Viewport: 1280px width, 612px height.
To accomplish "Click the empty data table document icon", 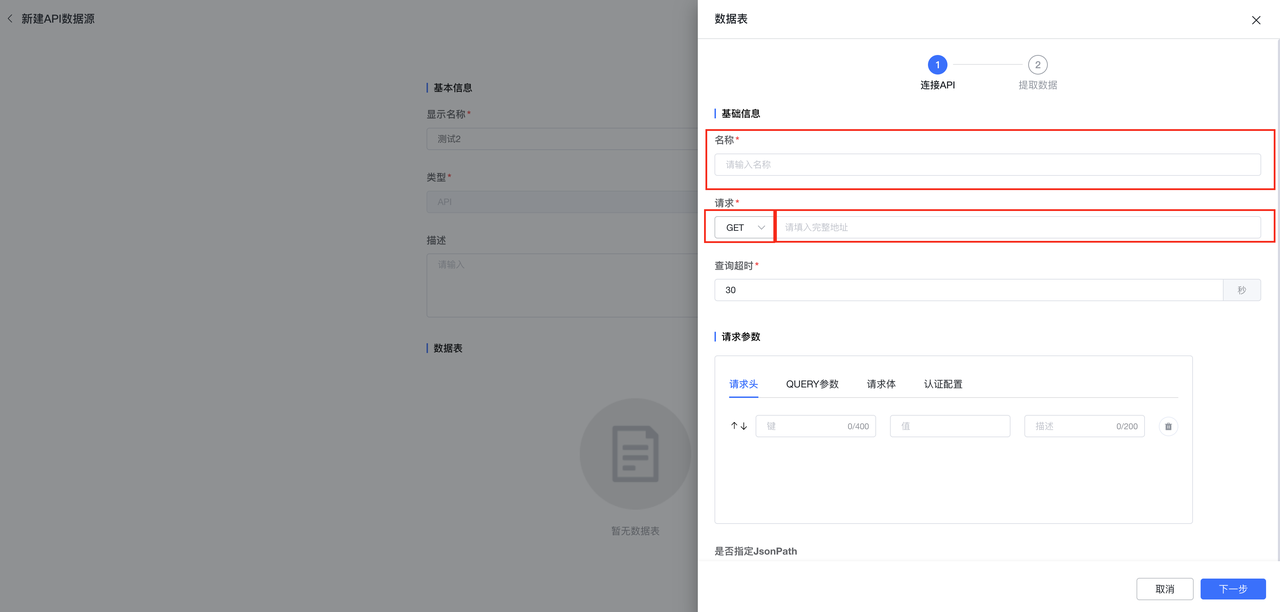I will [x=634, y=453].
